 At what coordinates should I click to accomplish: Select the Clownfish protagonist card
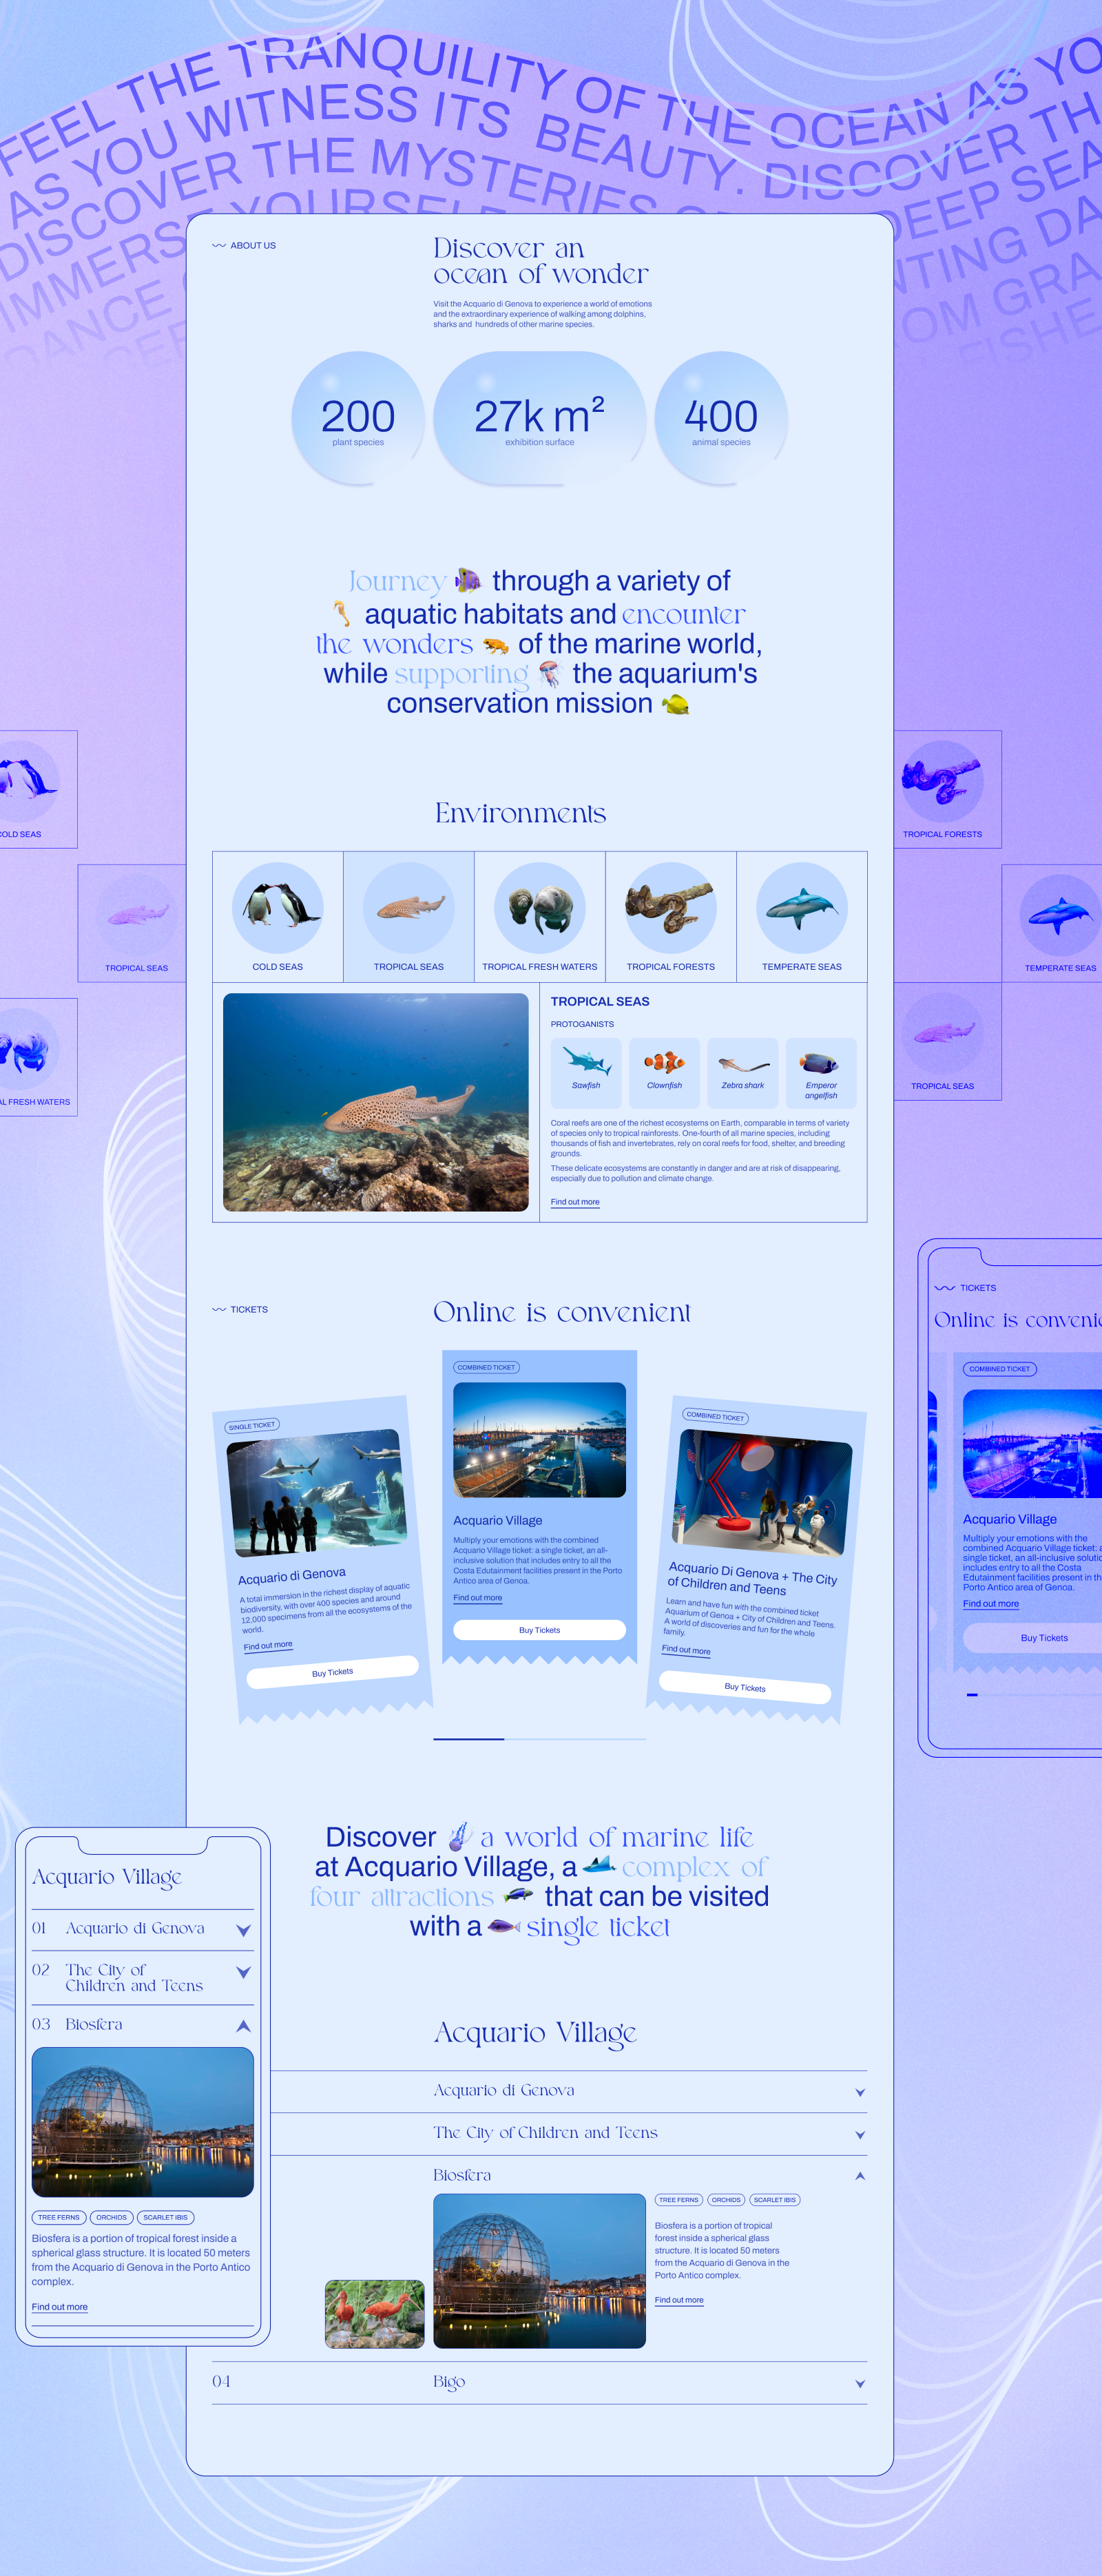pos(664,1072)
